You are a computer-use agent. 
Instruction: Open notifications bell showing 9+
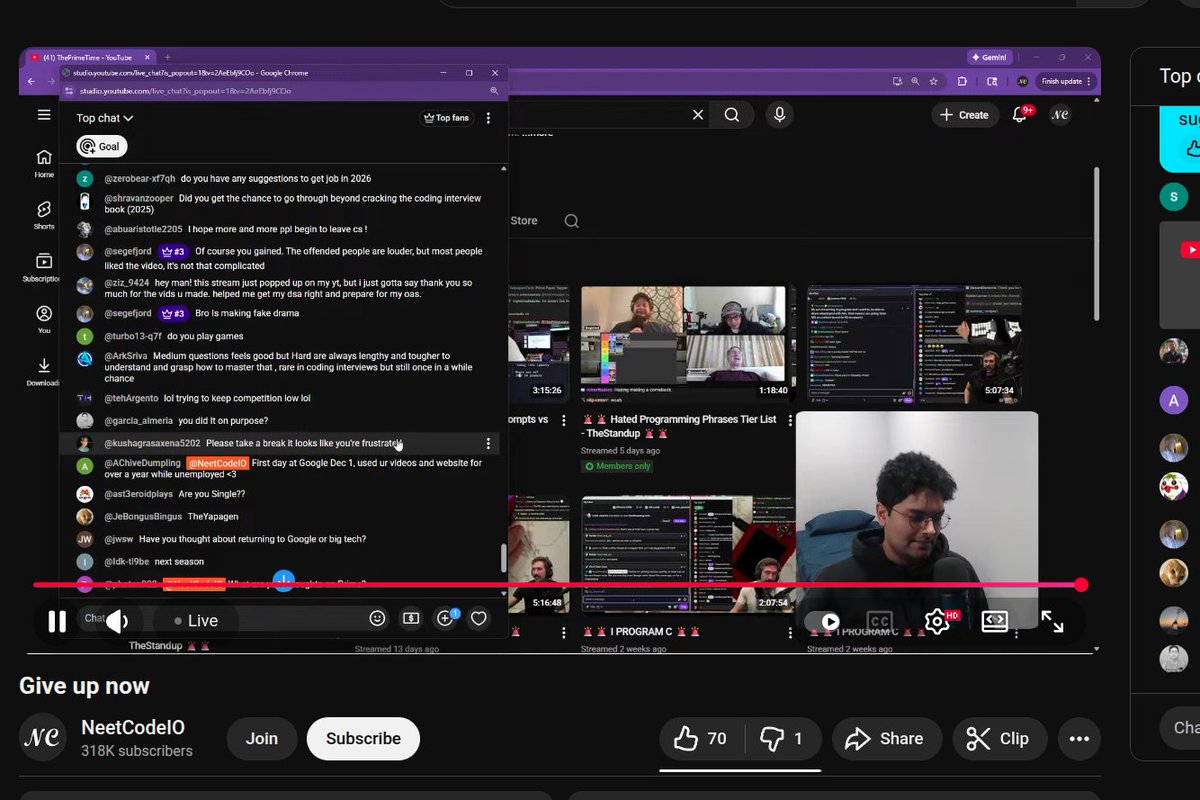(x=1021, y=114)
